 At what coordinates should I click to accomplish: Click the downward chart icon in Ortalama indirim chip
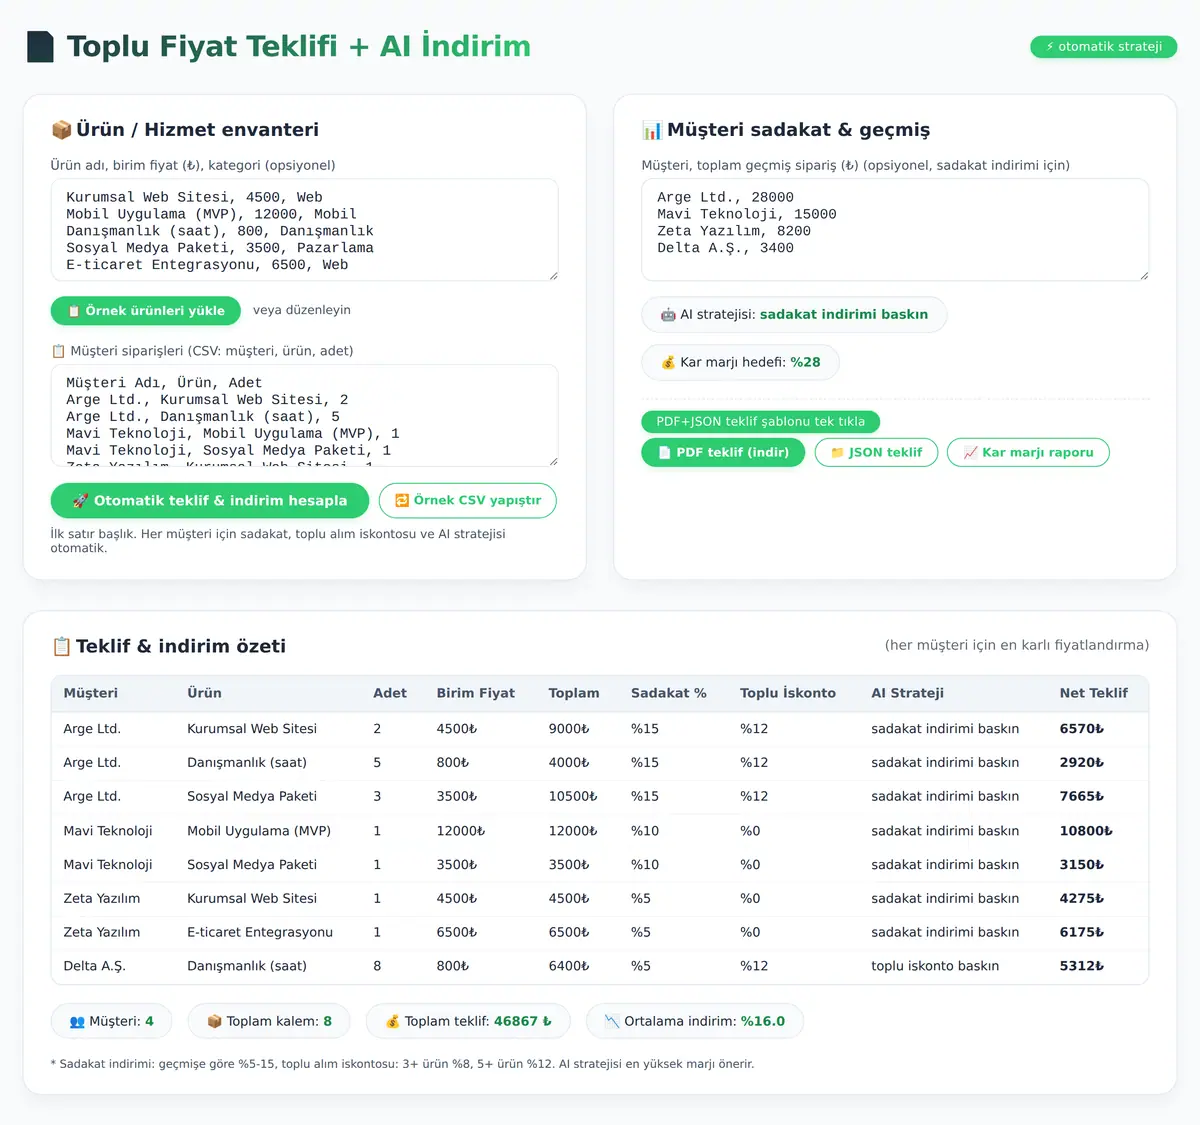coord(612,1022)
